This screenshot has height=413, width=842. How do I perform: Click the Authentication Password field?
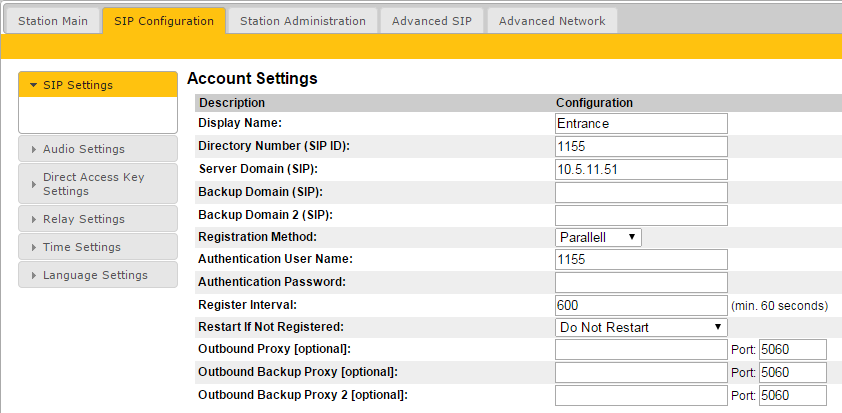coord(641,282)
